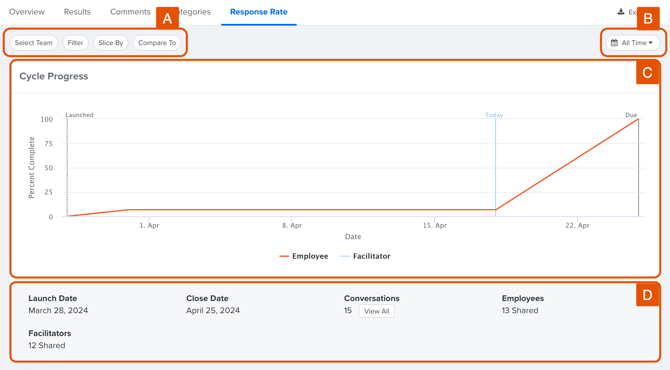Expand the Slice By options

coord(111,43)
